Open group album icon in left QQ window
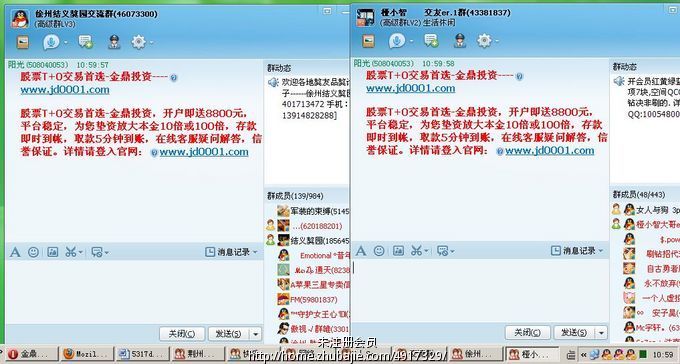This screenshot has width=680, height=364. pos(23,42)
